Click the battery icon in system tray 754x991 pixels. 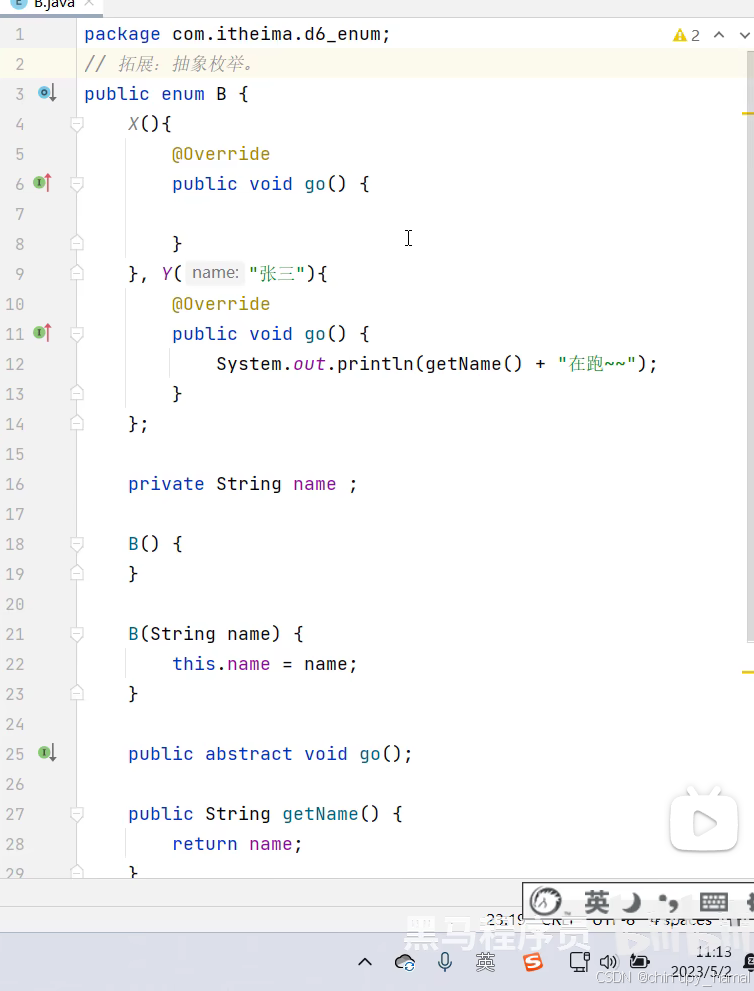pos(640,962)
